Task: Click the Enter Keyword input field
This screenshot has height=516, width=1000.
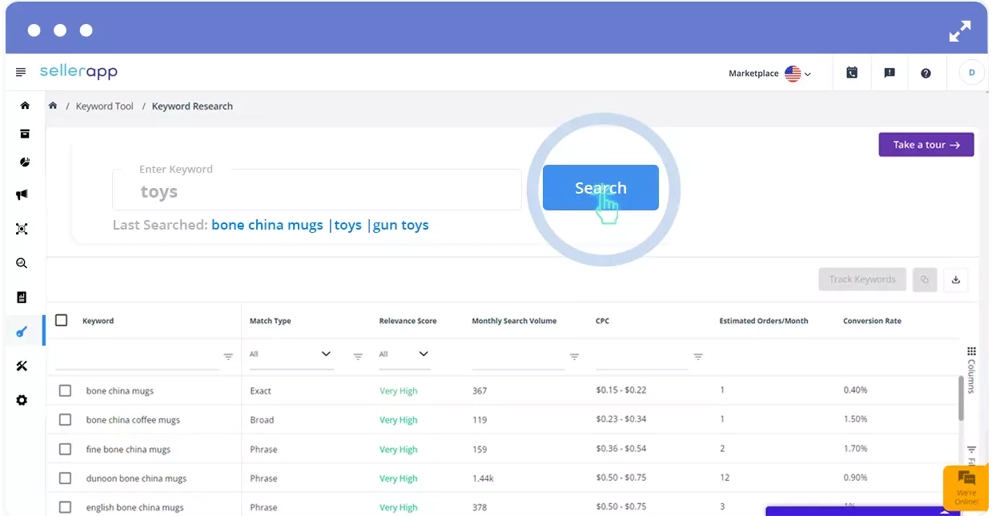Action: 316,190
